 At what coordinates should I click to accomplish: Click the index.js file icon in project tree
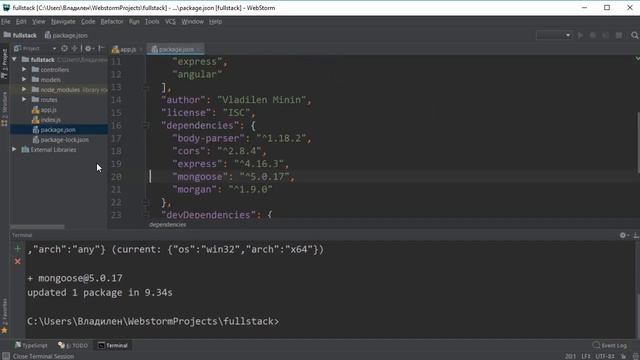click(36, 120)
